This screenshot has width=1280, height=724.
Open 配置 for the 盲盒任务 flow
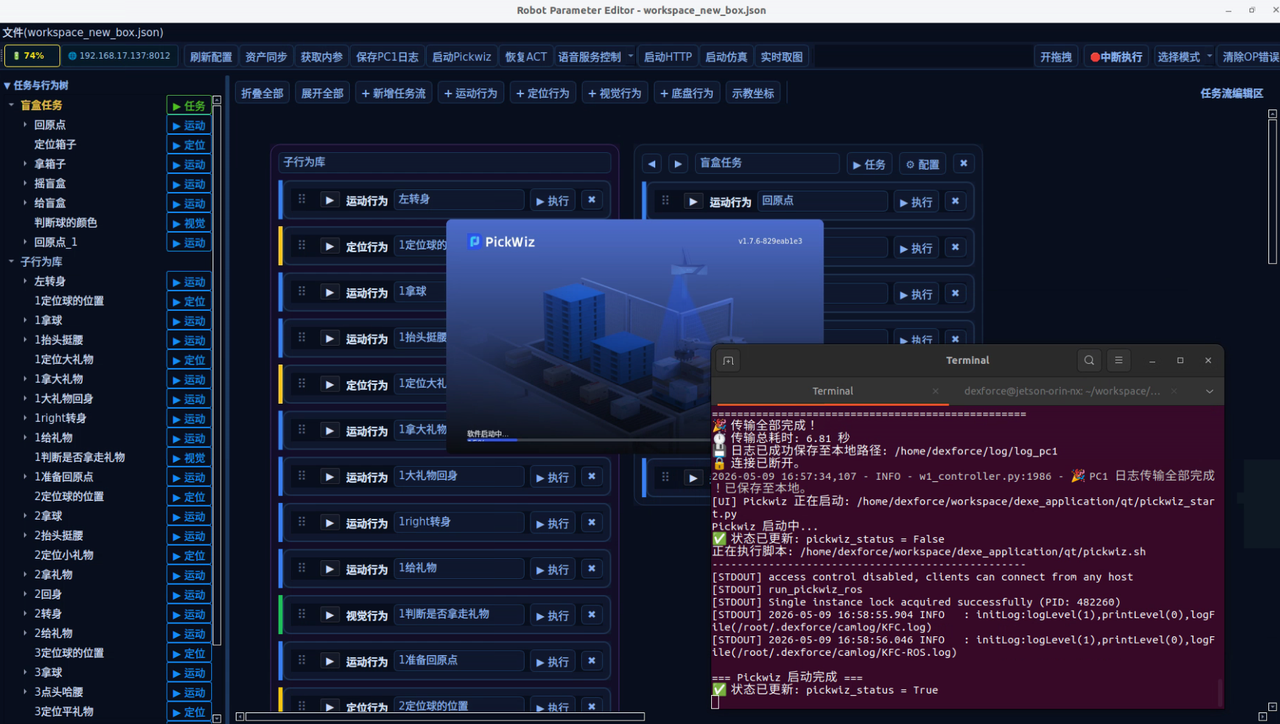pyautogui.click(x=922, y=164)
